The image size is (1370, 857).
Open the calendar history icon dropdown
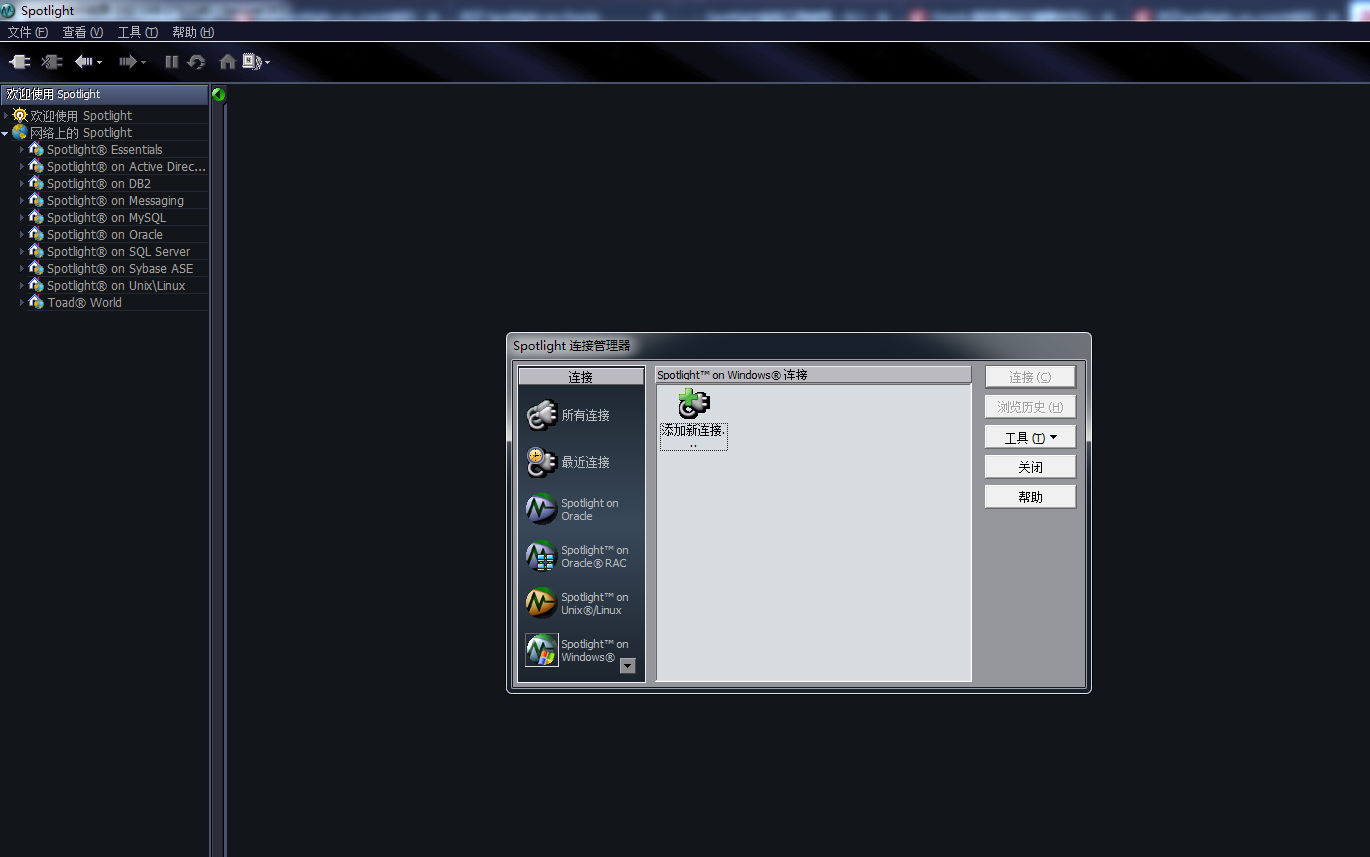click(x=267, y=63)
